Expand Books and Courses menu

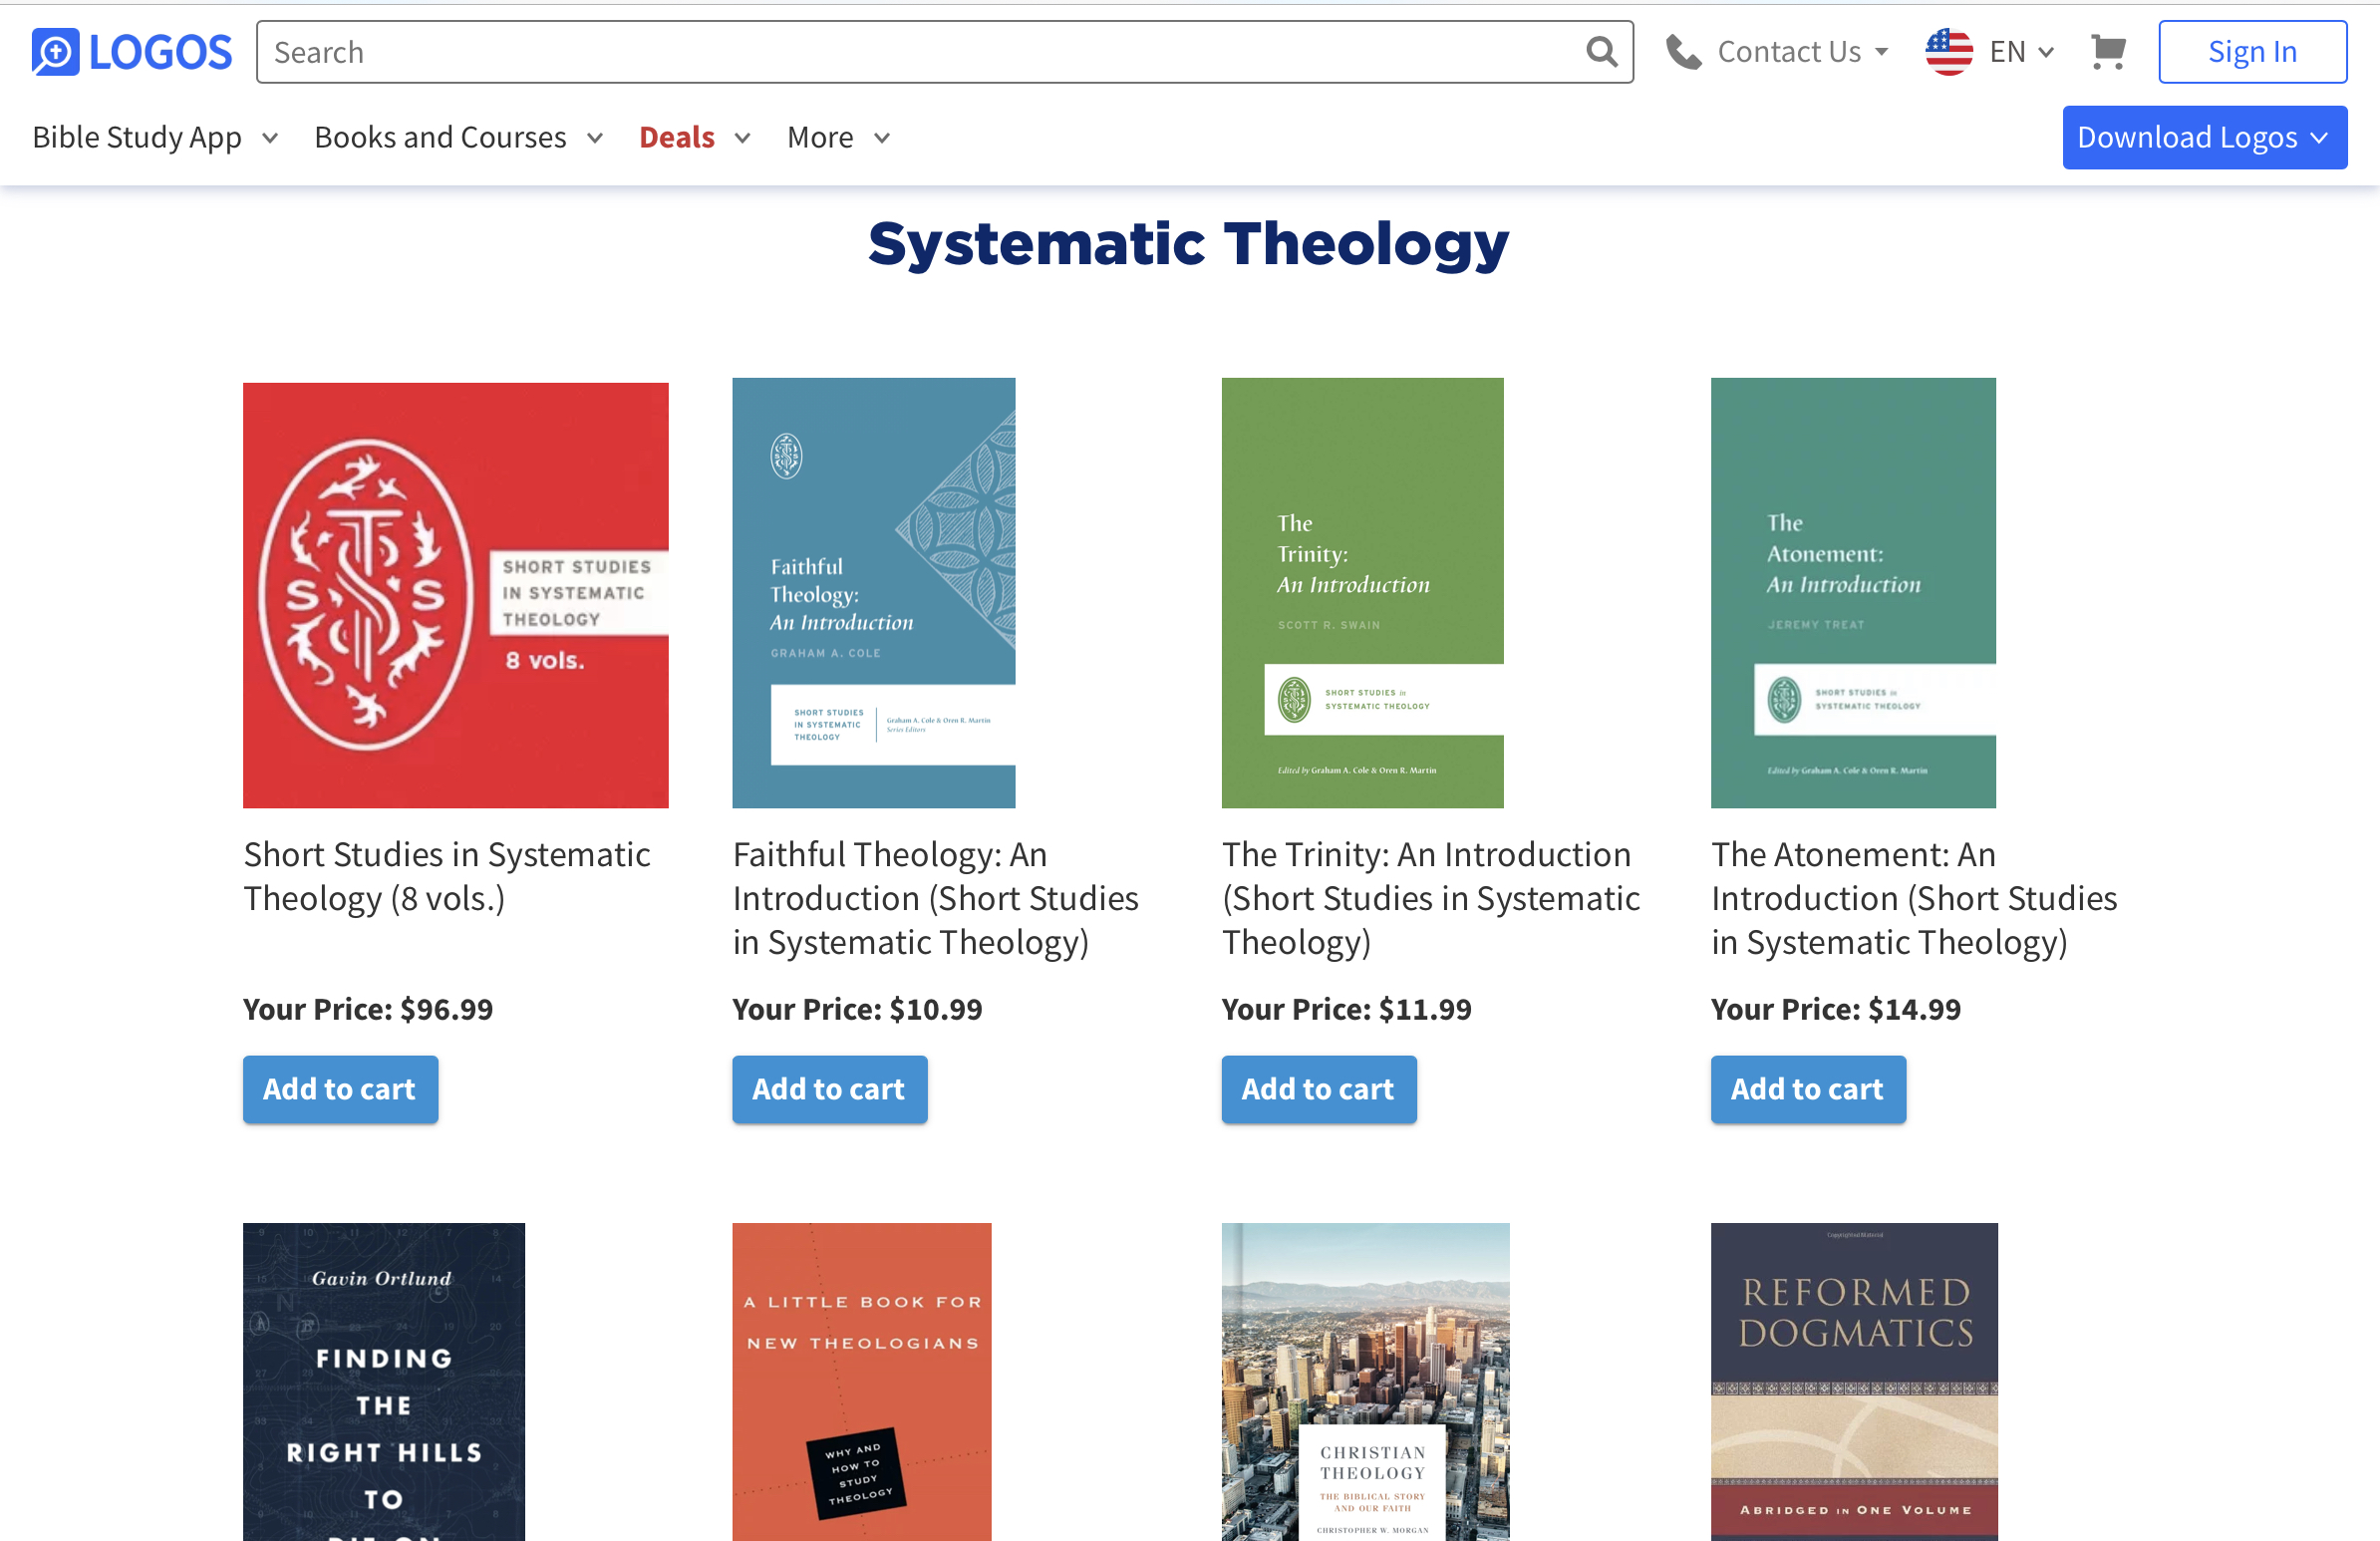click(459, 137)
